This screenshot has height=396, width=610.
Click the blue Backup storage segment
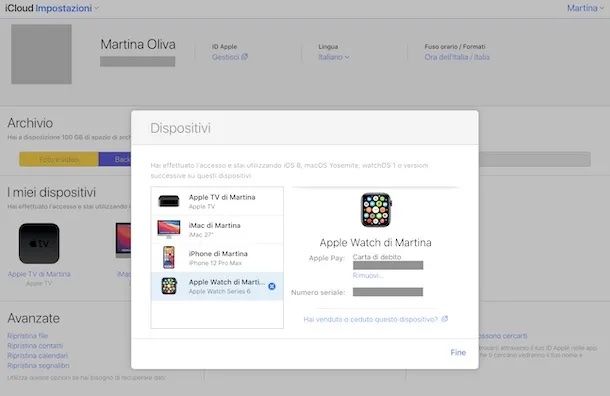click(115, 159)
